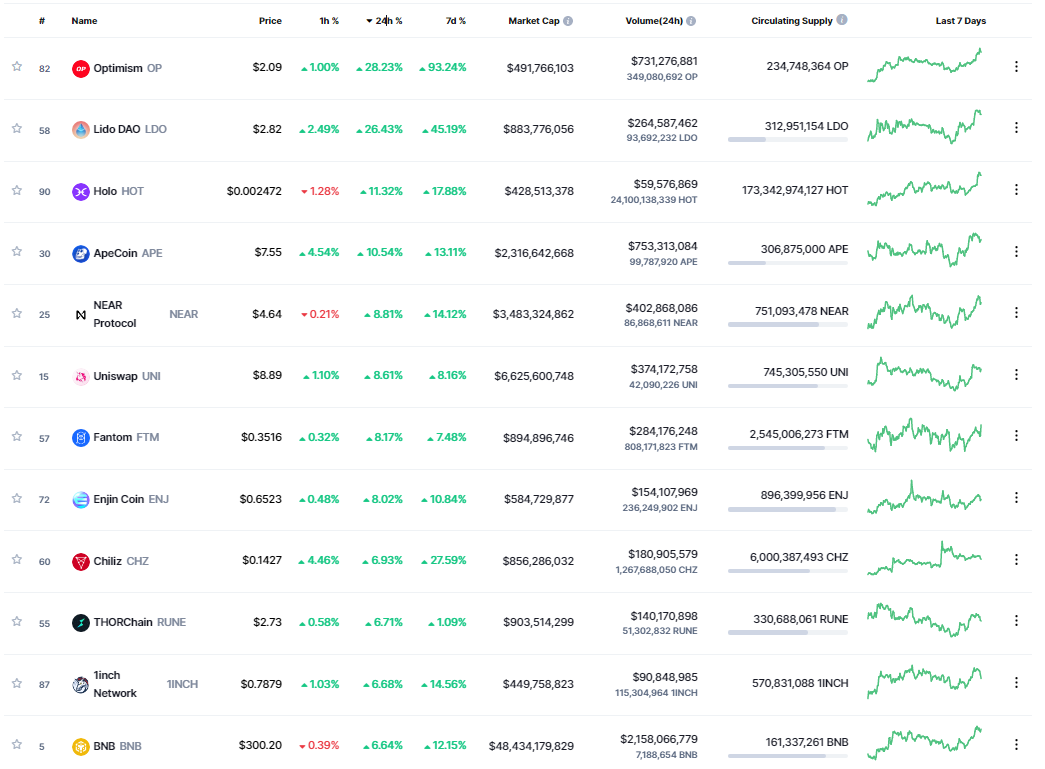
Task: Click the Volume(24h) info icon
Action: pos(691,21)
